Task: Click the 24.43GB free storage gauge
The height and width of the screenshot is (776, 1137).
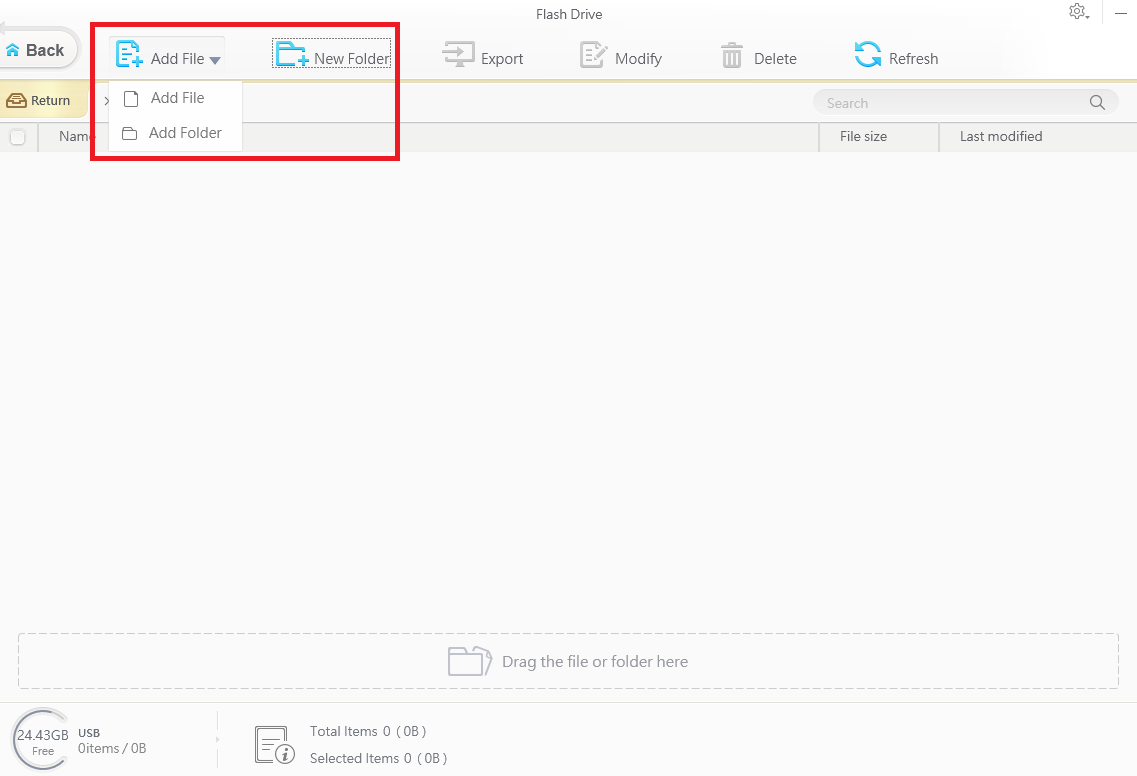Action: (42, 741)
